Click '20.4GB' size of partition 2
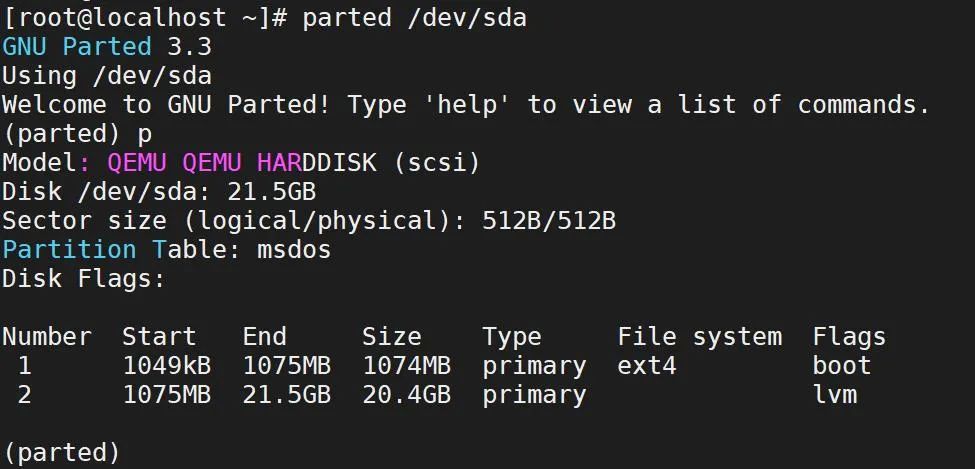The width and height of the screenshot is (975, 469). coord(406,394)
